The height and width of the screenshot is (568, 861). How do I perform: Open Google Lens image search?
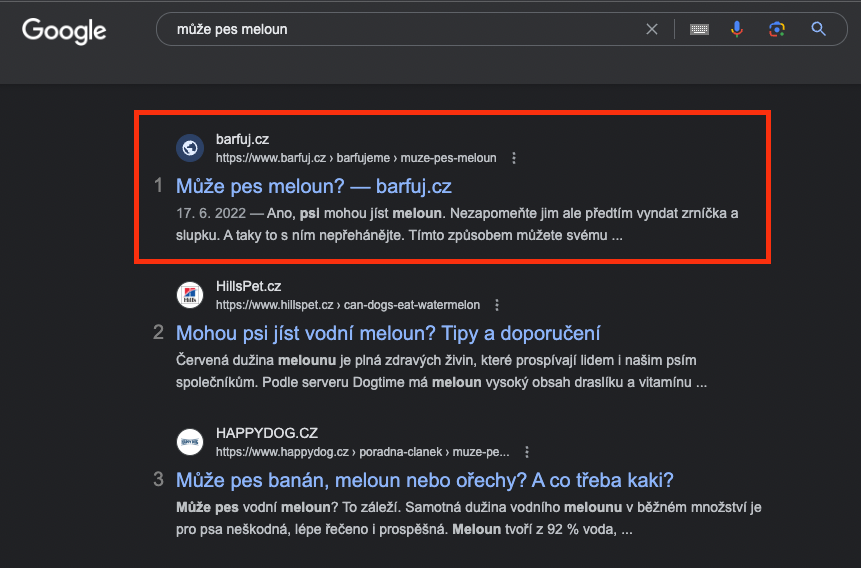tap(776, 29)
